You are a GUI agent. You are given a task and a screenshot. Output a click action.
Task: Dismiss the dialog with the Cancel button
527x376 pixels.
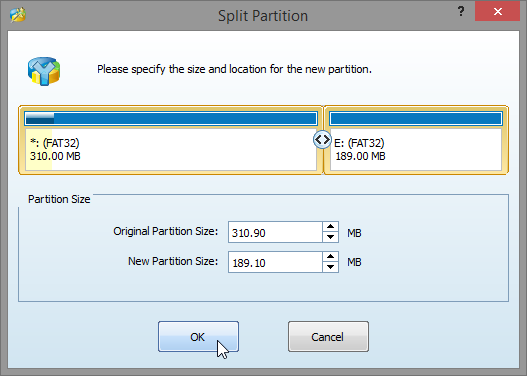coord(328,337)
